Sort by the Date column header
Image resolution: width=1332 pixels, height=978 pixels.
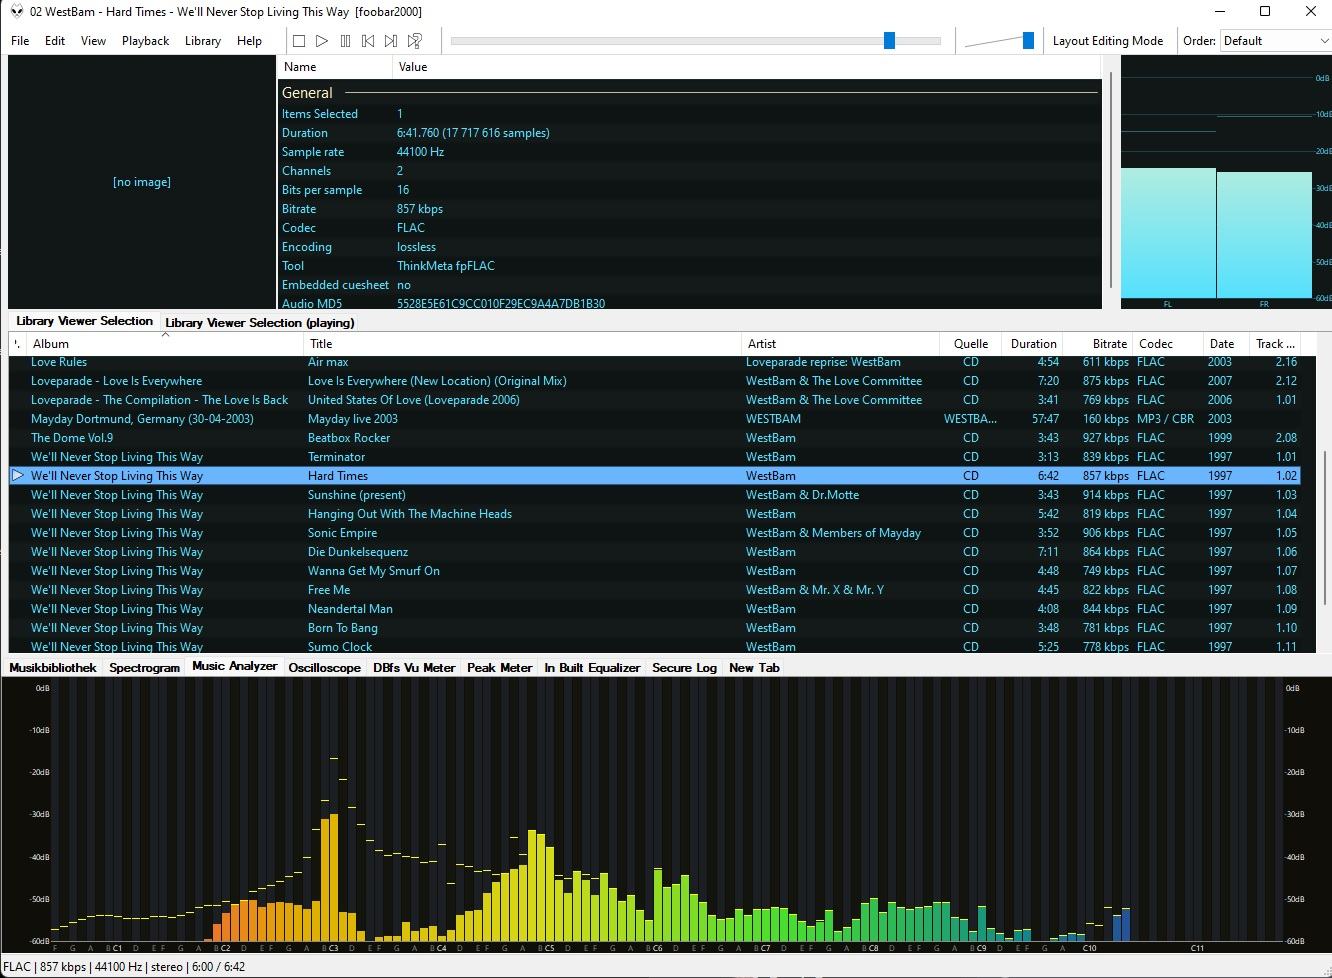(1225, 344)
